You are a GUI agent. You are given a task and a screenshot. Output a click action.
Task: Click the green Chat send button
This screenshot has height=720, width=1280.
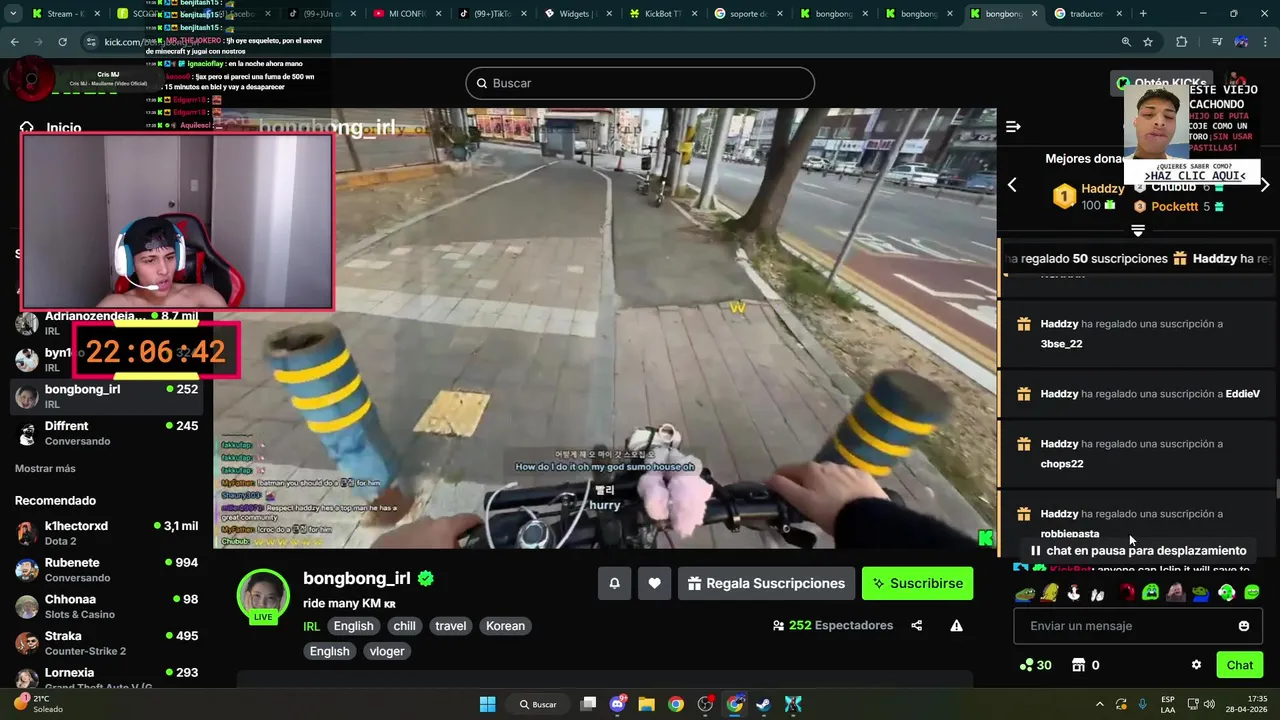pos(1240,665)
